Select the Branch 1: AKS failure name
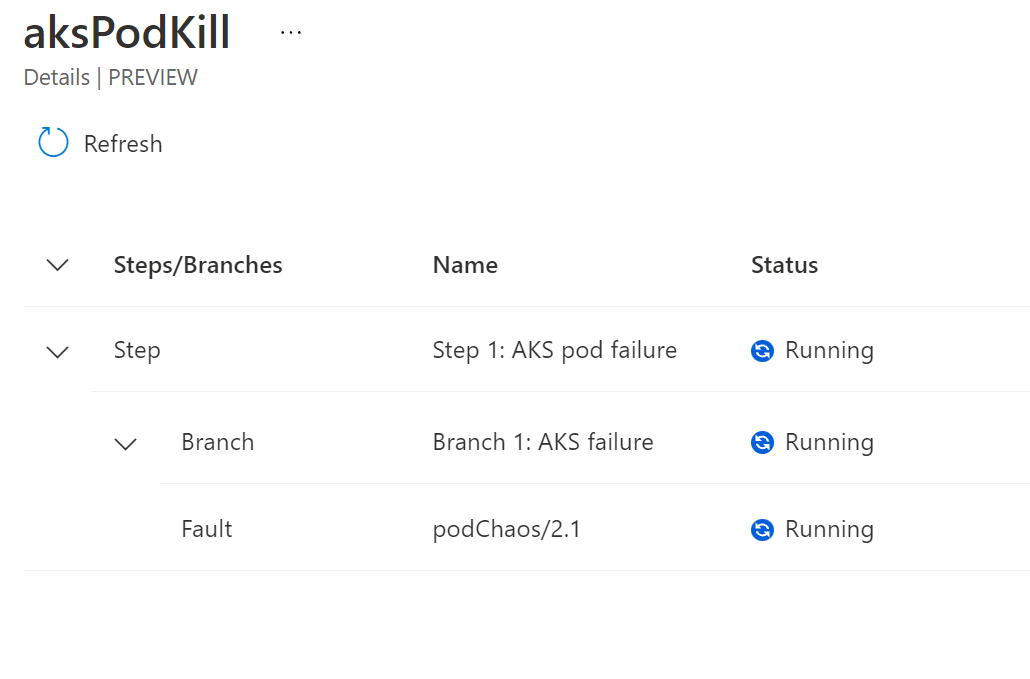The width and height of the screenshot is (1030, 679). tap(543, 443)
